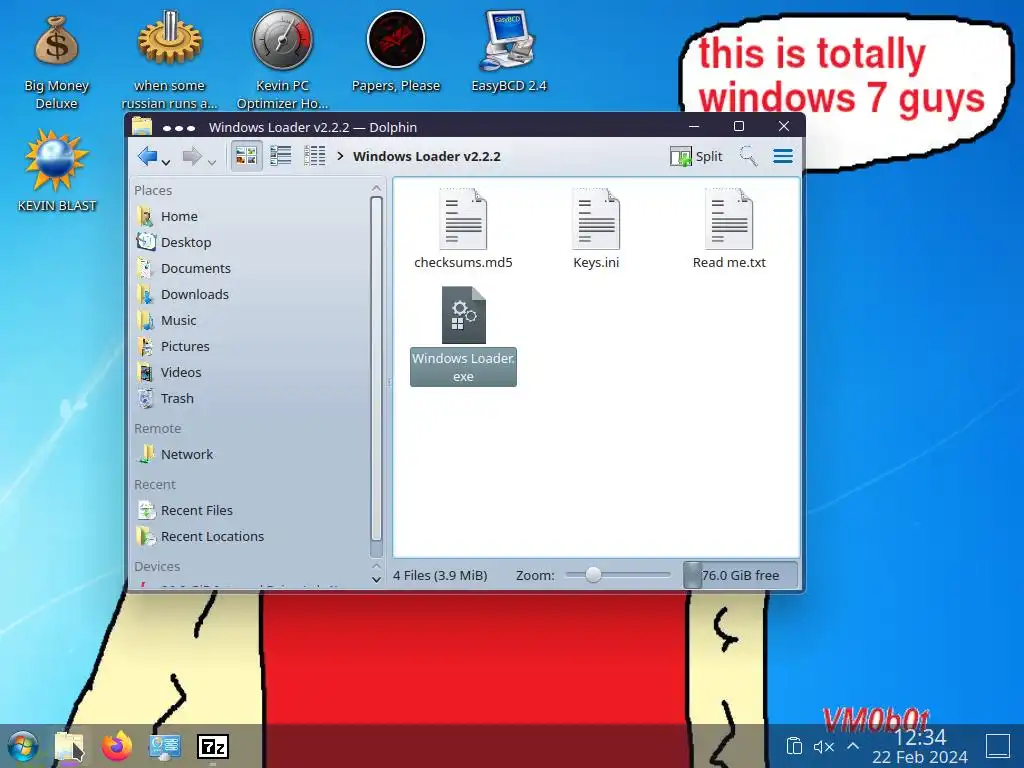Click the Places panel scrollbar handle
1024x768 pixels.
pyautogui.click(x=376, y=369)
